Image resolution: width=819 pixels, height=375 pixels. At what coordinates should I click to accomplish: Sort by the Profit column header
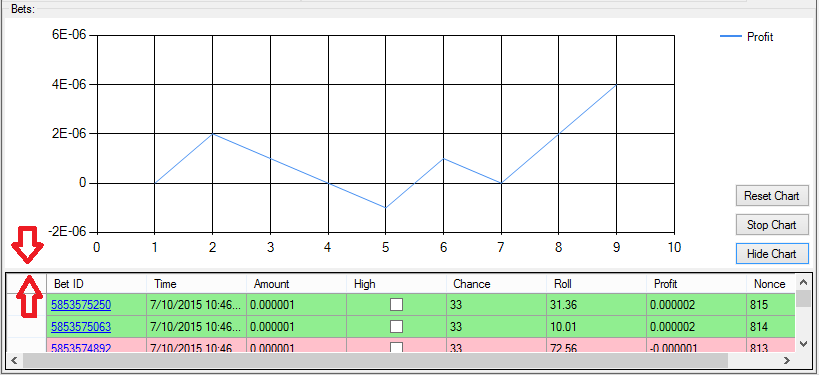click(x=696, y=284)
